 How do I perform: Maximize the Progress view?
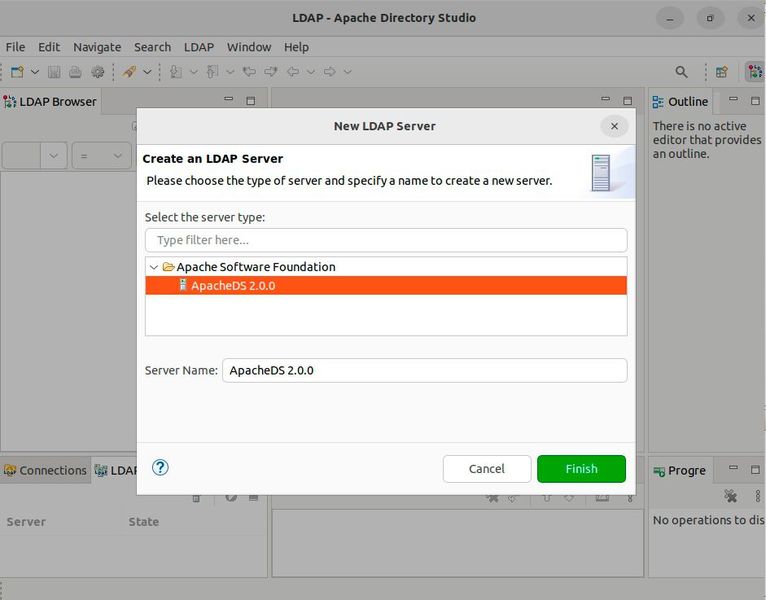(755, 470)
